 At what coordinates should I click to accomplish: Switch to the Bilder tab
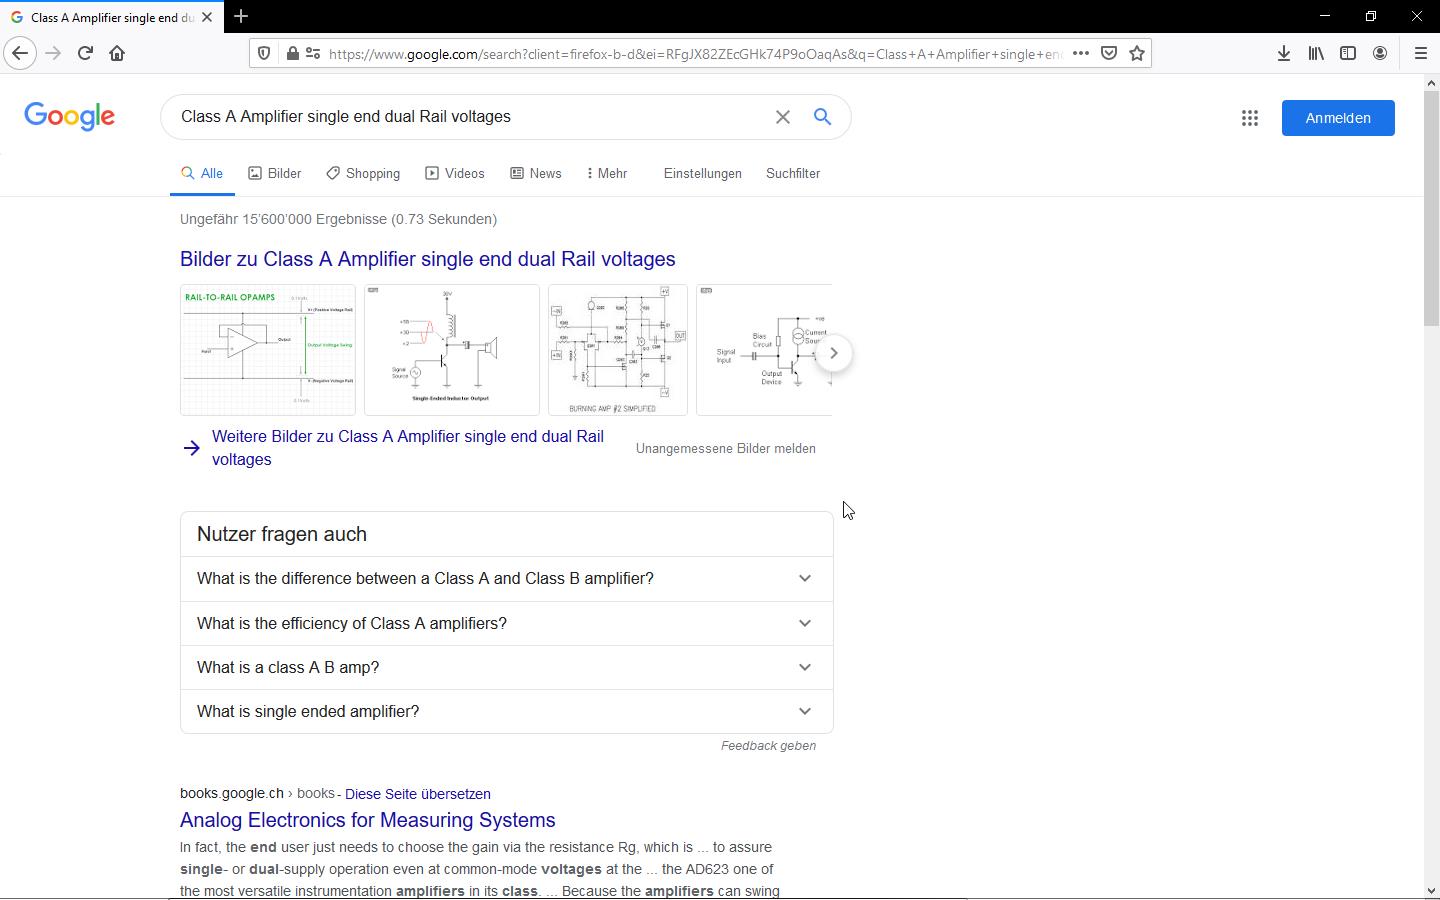(x=275, y=173)
